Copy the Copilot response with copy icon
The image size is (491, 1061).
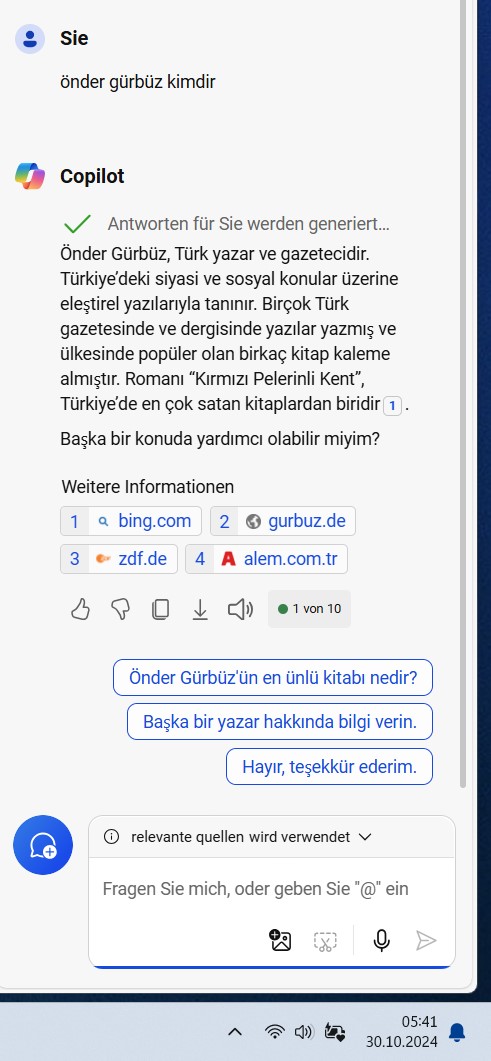click(160, 610)
